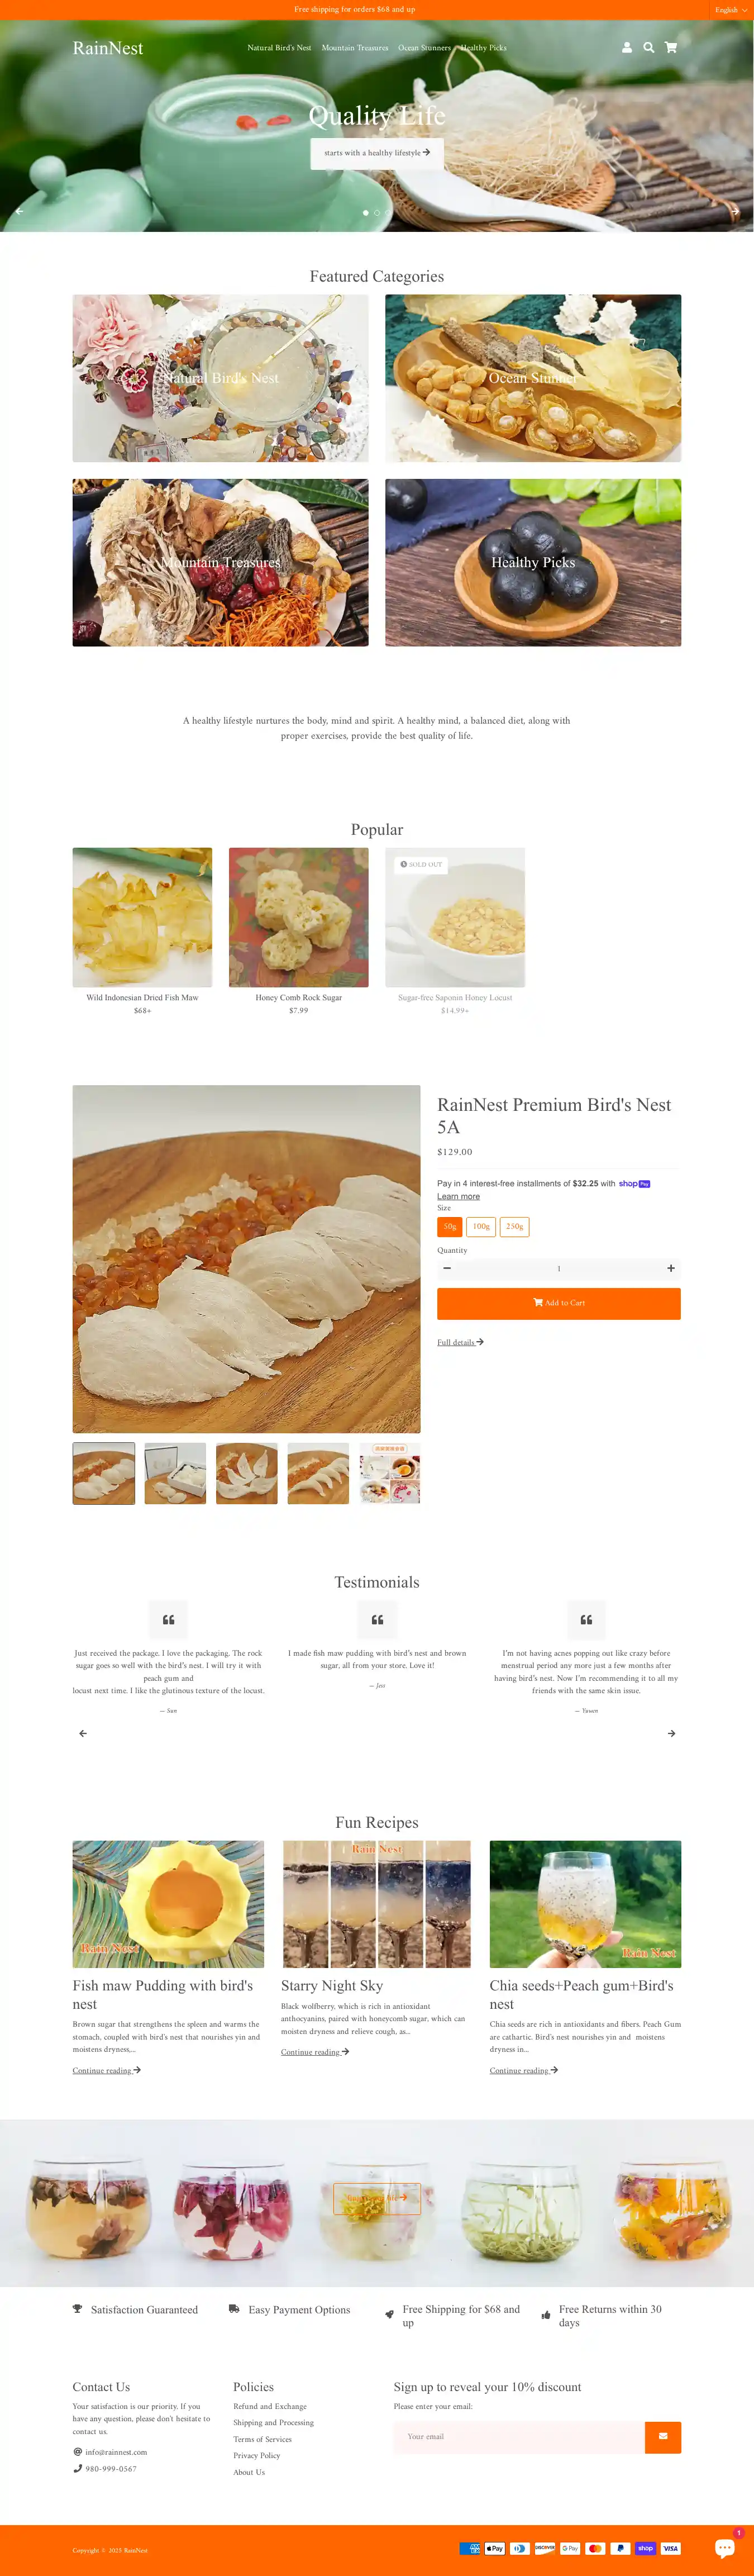754x2576 pixels.
Task: Show previous testimonials with left arrow
Action: pos(83,1733)
